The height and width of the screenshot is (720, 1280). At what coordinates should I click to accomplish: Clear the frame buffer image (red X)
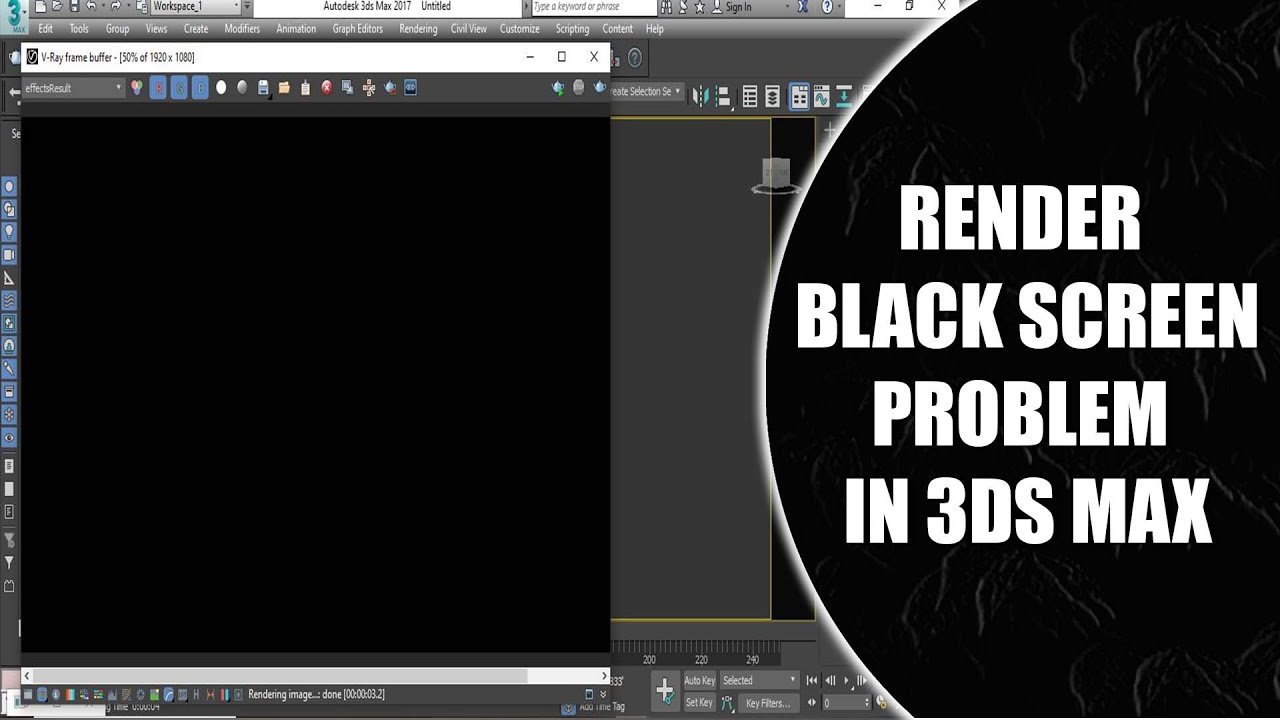point(326,88)
